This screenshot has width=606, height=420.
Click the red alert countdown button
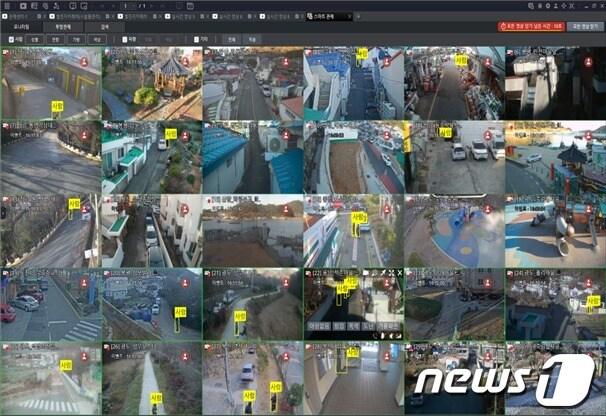(x=531, y=26)
